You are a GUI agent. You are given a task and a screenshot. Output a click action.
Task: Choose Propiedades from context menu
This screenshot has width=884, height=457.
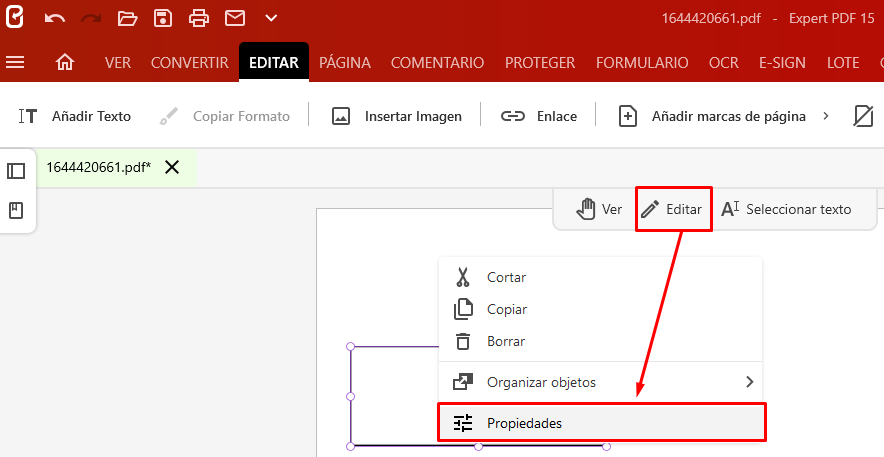tap(601, 423)
